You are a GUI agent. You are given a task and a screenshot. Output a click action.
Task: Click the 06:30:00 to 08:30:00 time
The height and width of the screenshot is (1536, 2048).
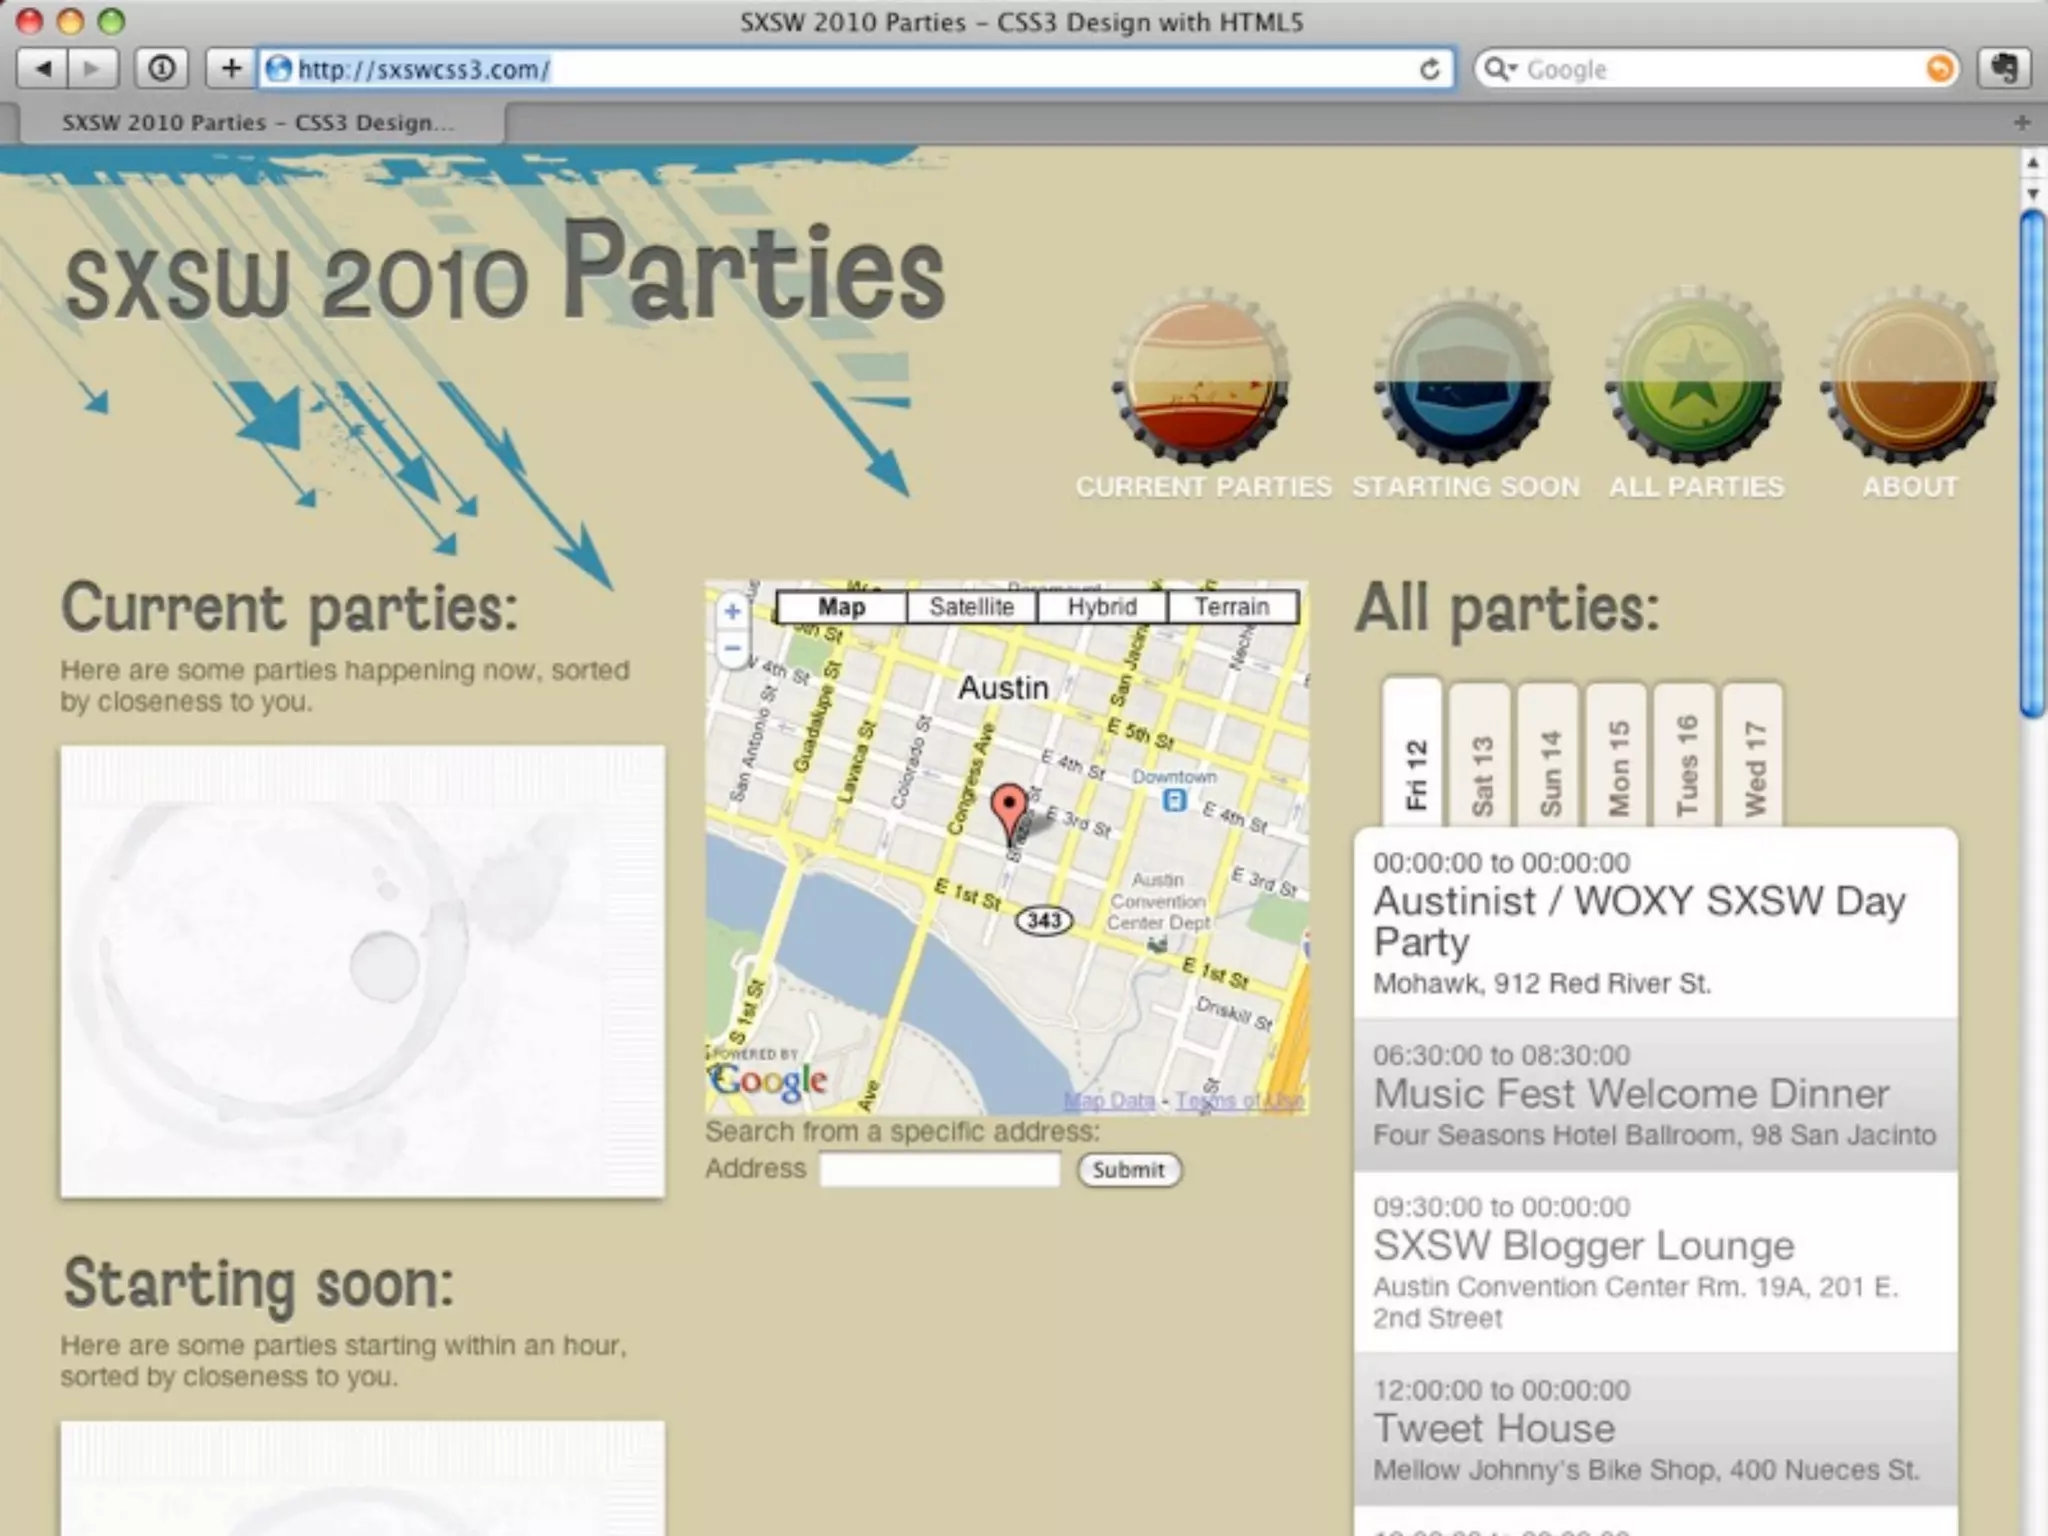pyautogui.click(x=1501, y=1055)
